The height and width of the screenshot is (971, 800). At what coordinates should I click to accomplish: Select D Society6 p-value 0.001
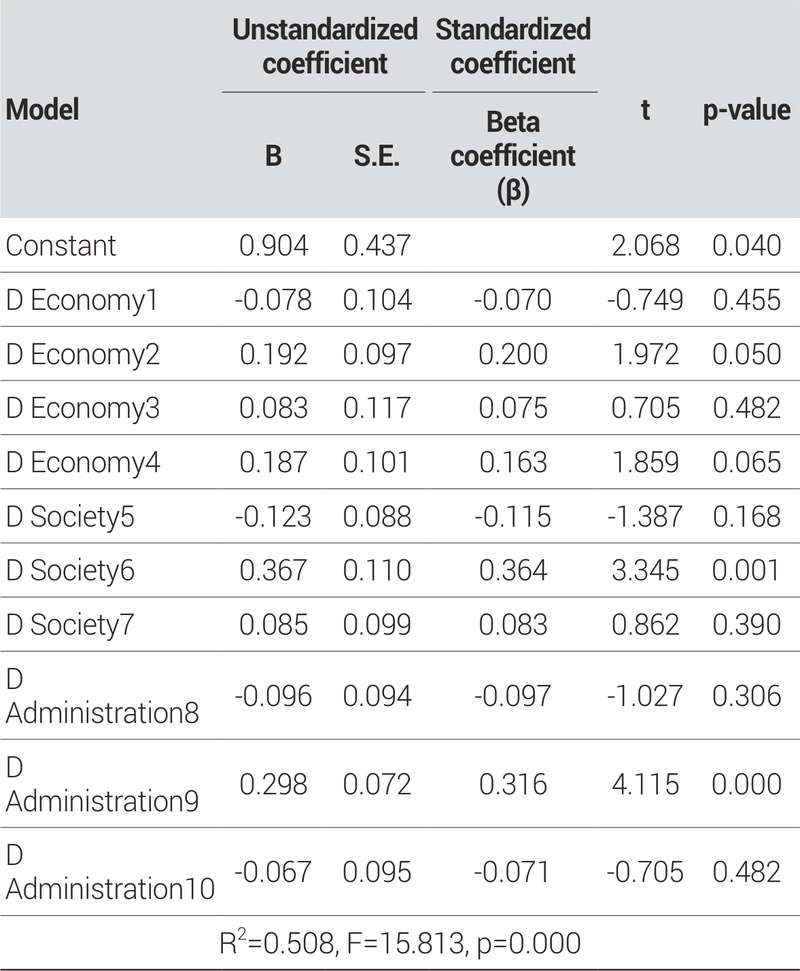coord(745,571)
